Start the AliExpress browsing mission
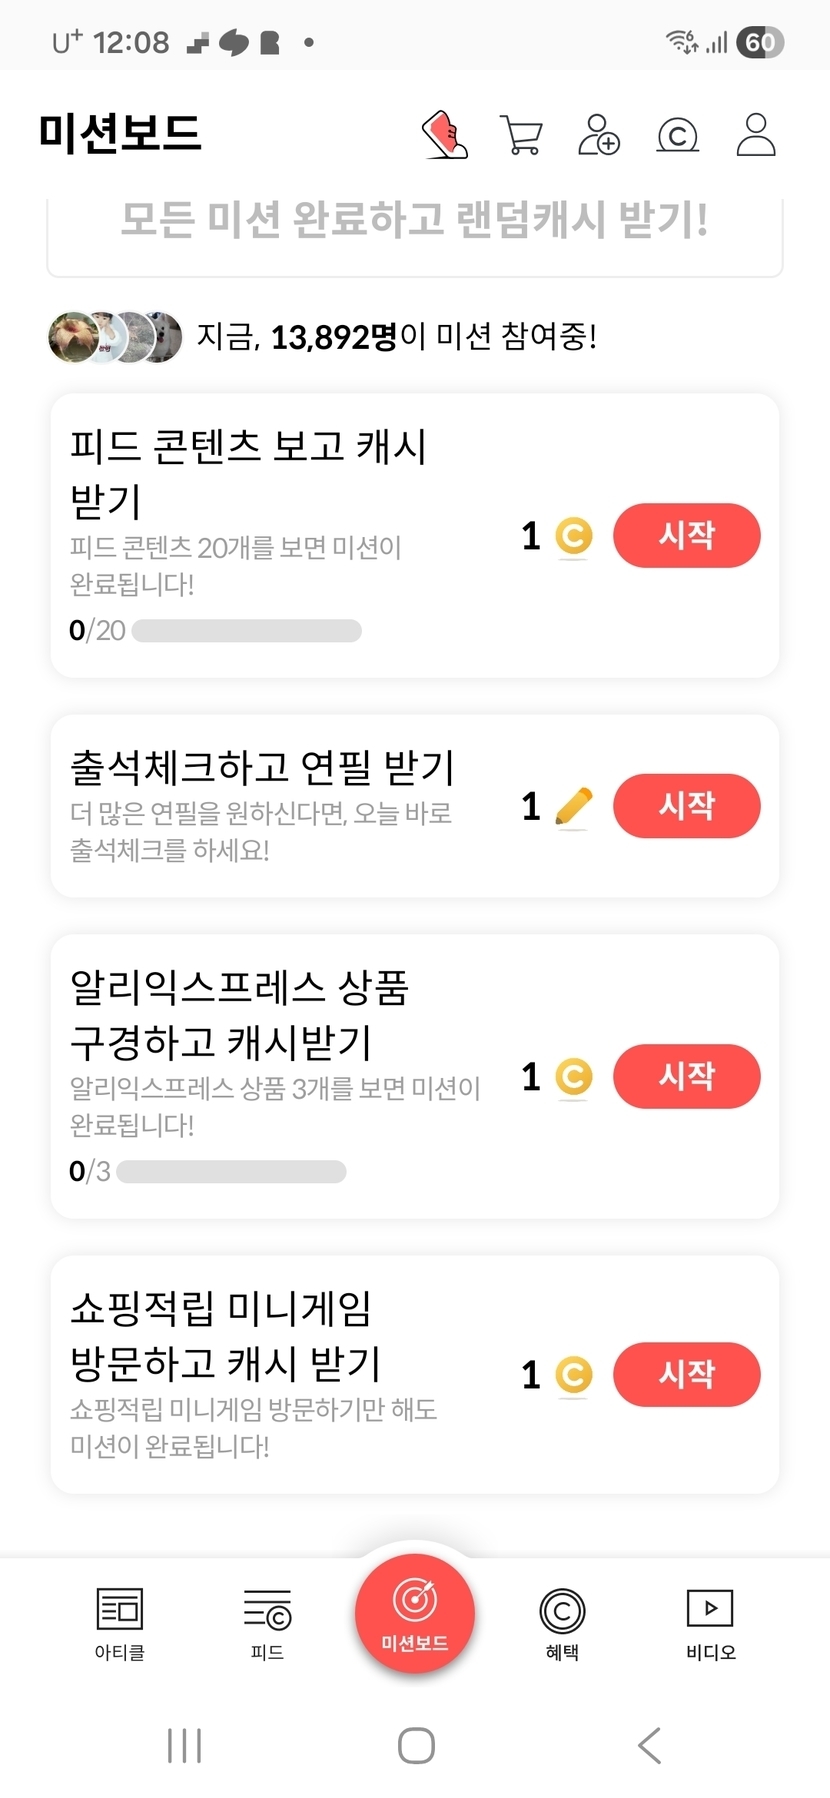 click(x=686, y=1076)
